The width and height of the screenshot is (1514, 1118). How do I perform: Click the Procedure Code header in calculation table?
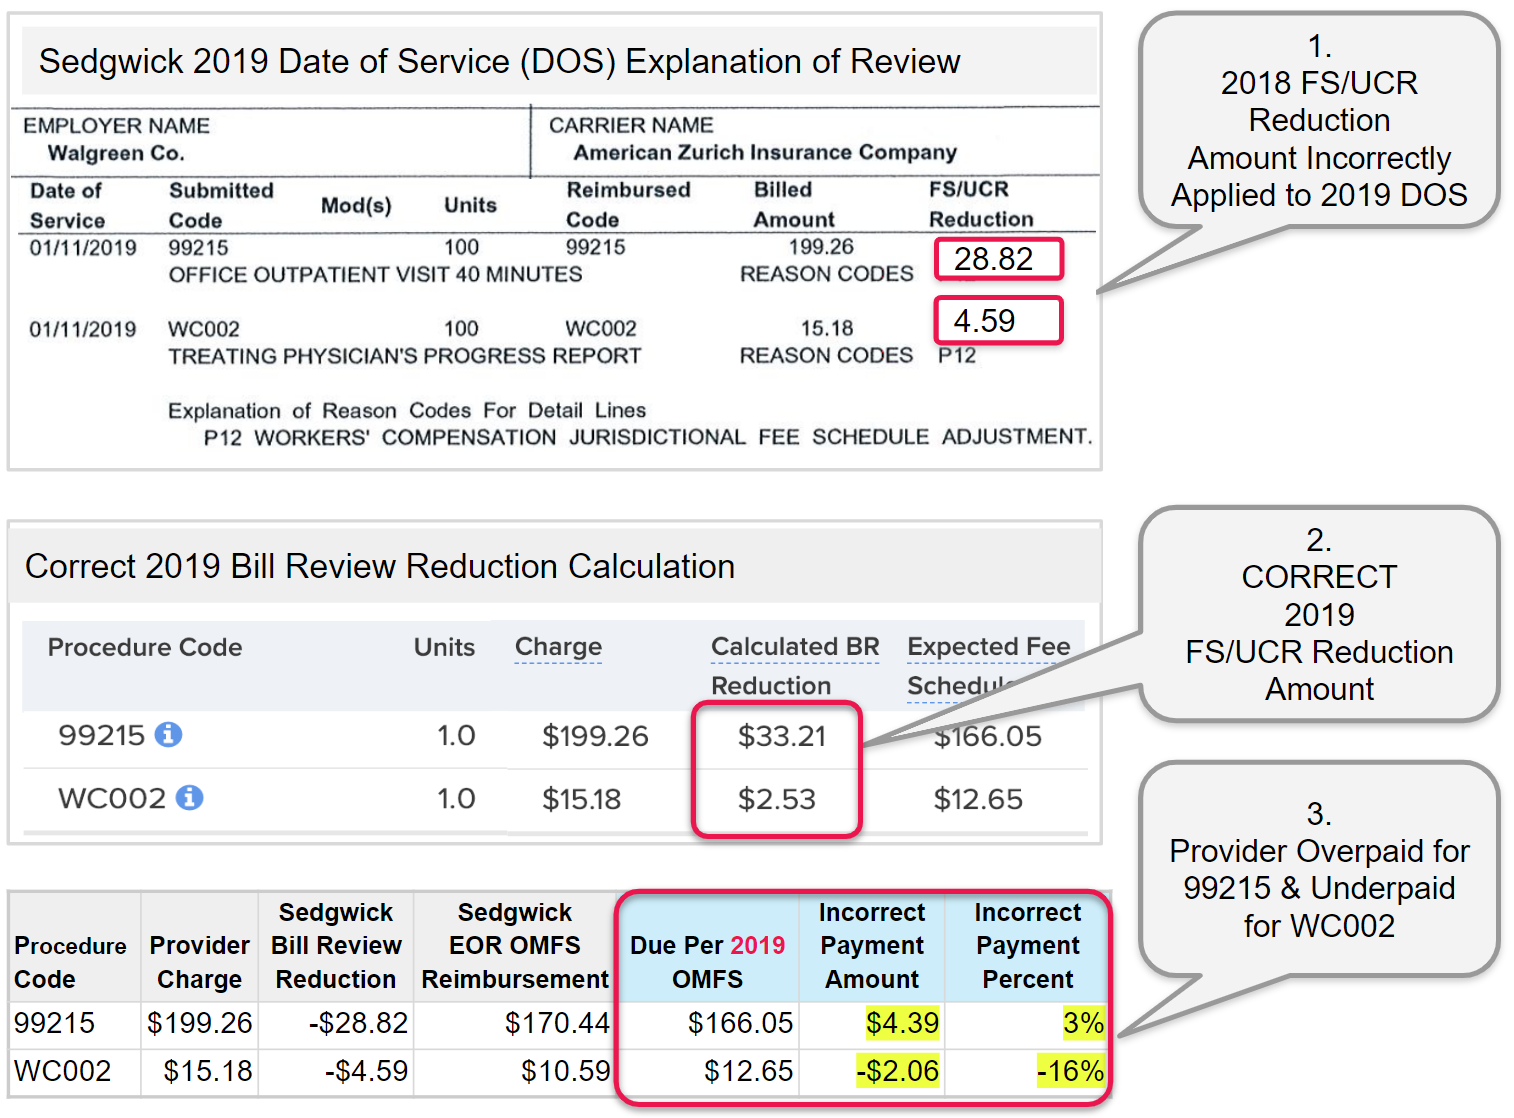145,647
